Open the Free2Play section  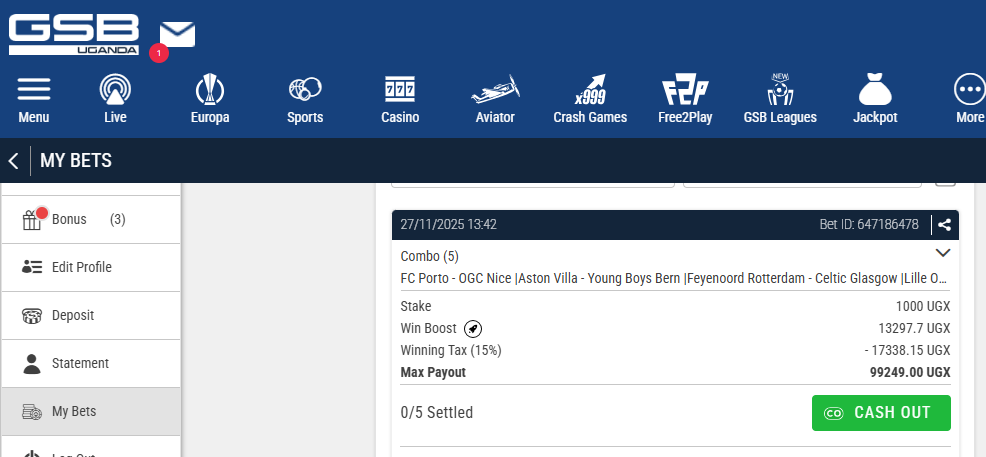pyautogui.click(x=685, y=99)
